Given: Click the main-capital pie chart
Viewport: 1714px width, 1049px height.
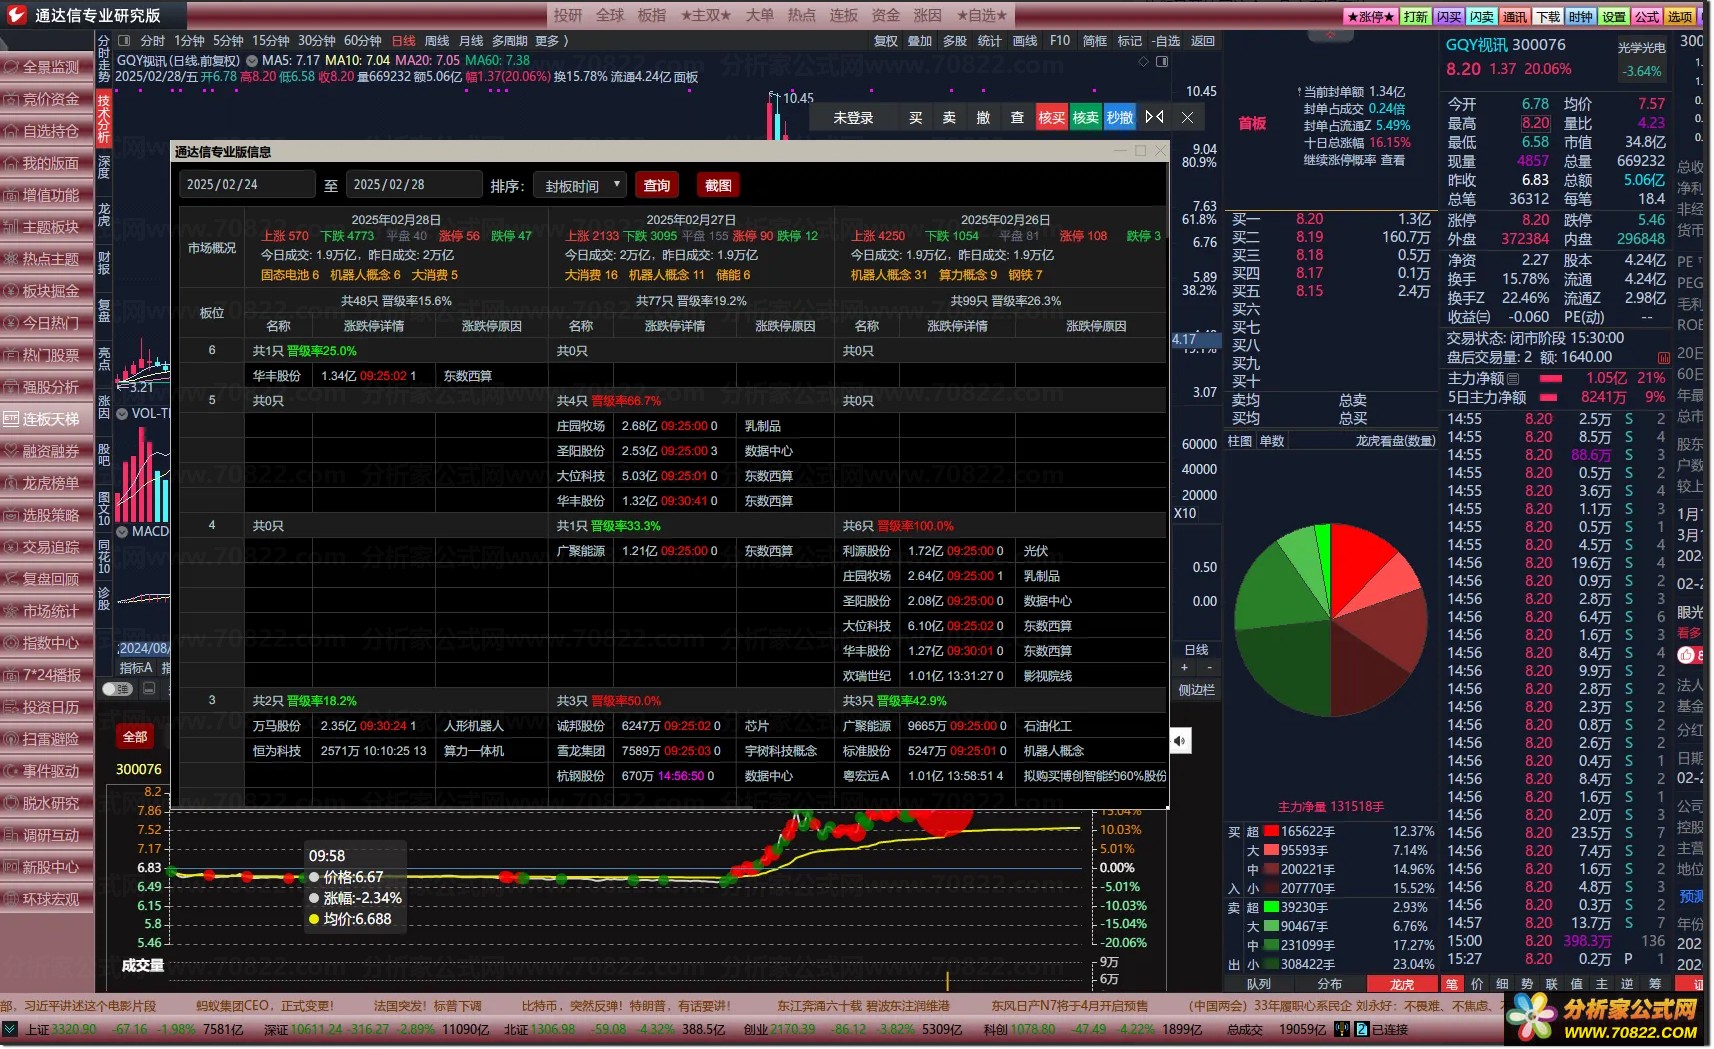Looking at the screenshot, I should point(1330,620).
